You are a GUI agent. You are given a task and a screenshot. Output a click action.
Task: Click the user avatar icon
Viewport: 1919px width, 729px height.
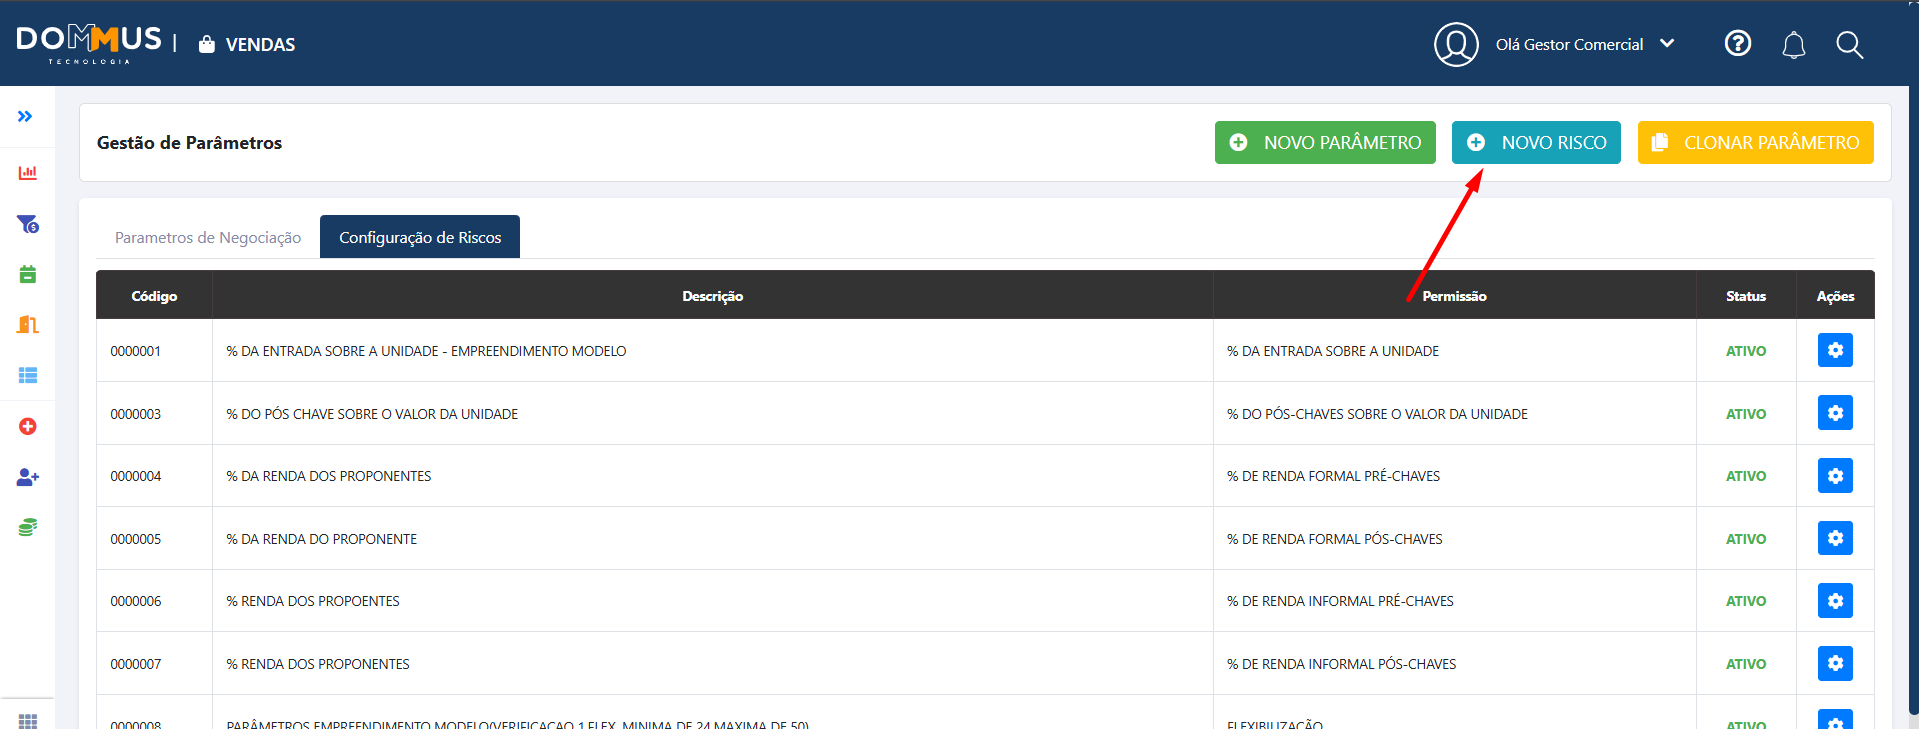(1456, 44)
